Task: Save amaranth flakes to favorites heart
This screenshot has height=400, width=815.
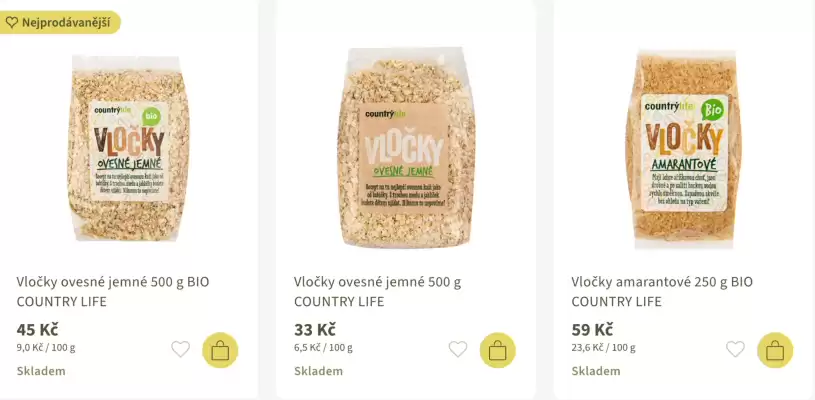Action: pos(735,349)
